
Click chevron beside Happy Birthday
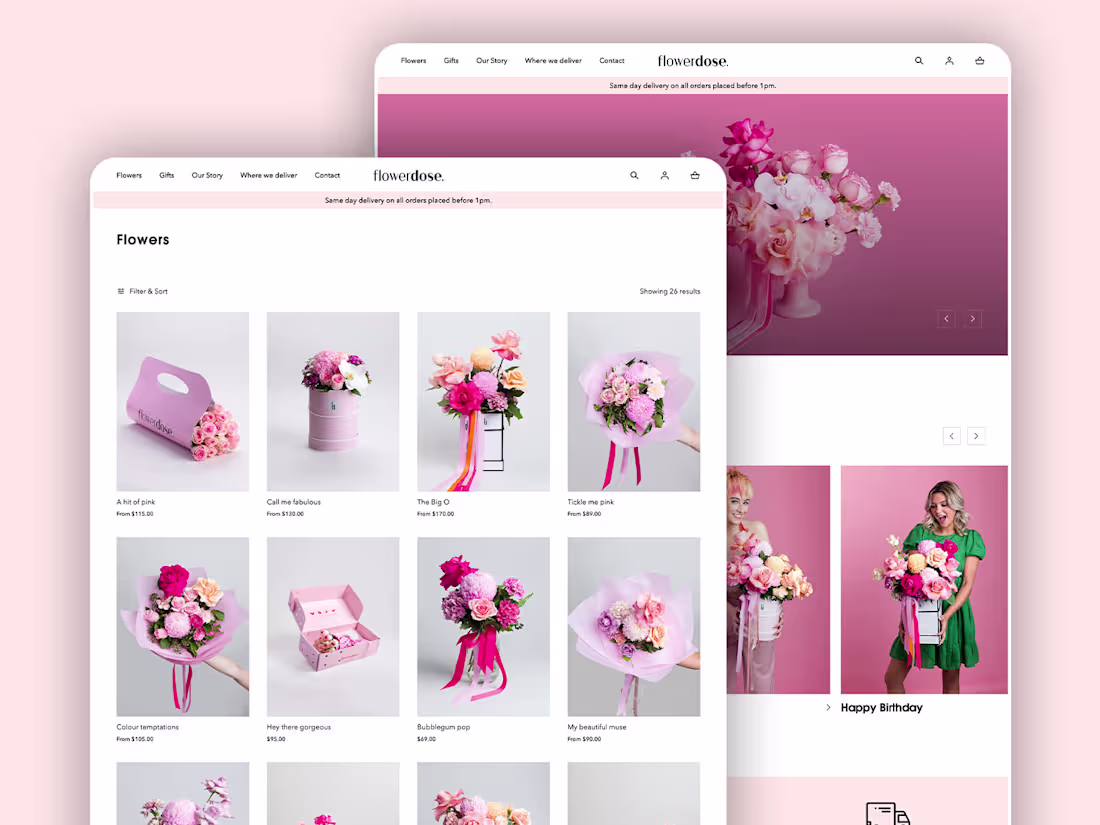[x=829, y=707]
